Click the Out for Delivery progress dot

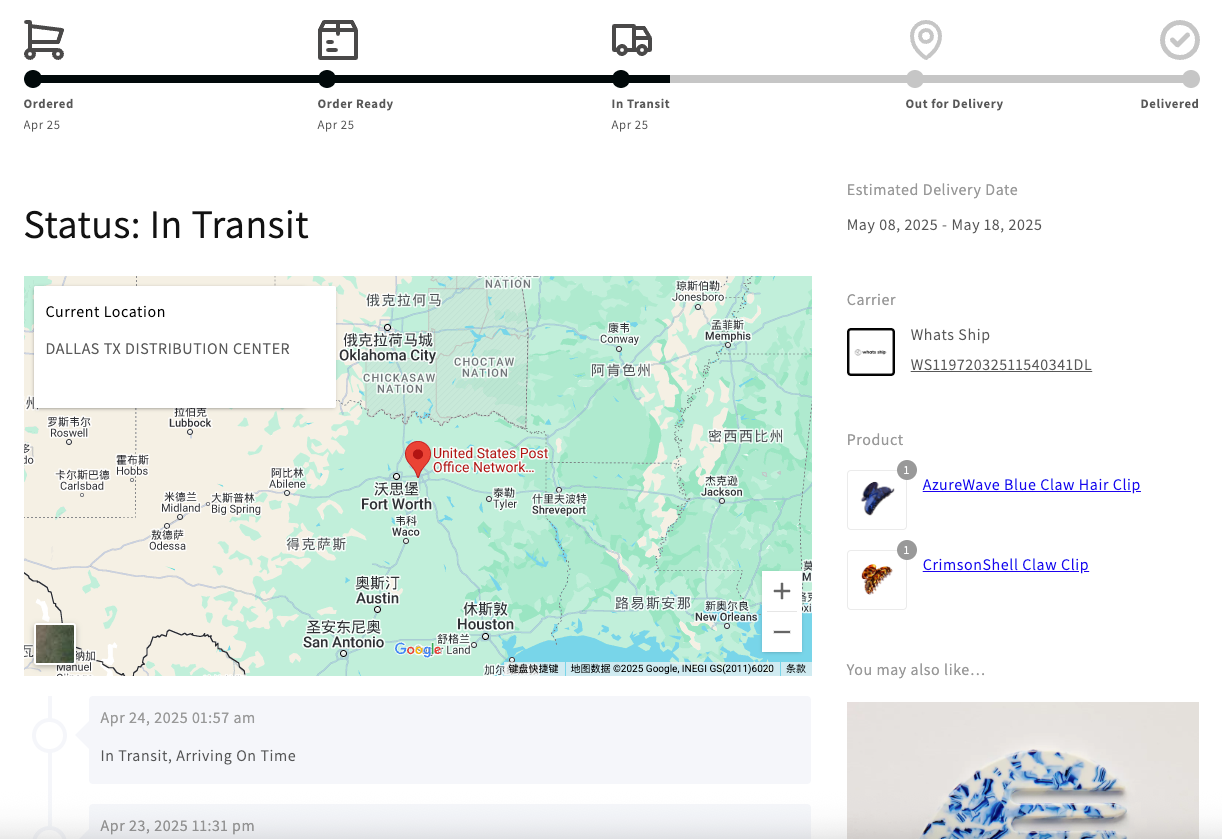pos(915,79)
